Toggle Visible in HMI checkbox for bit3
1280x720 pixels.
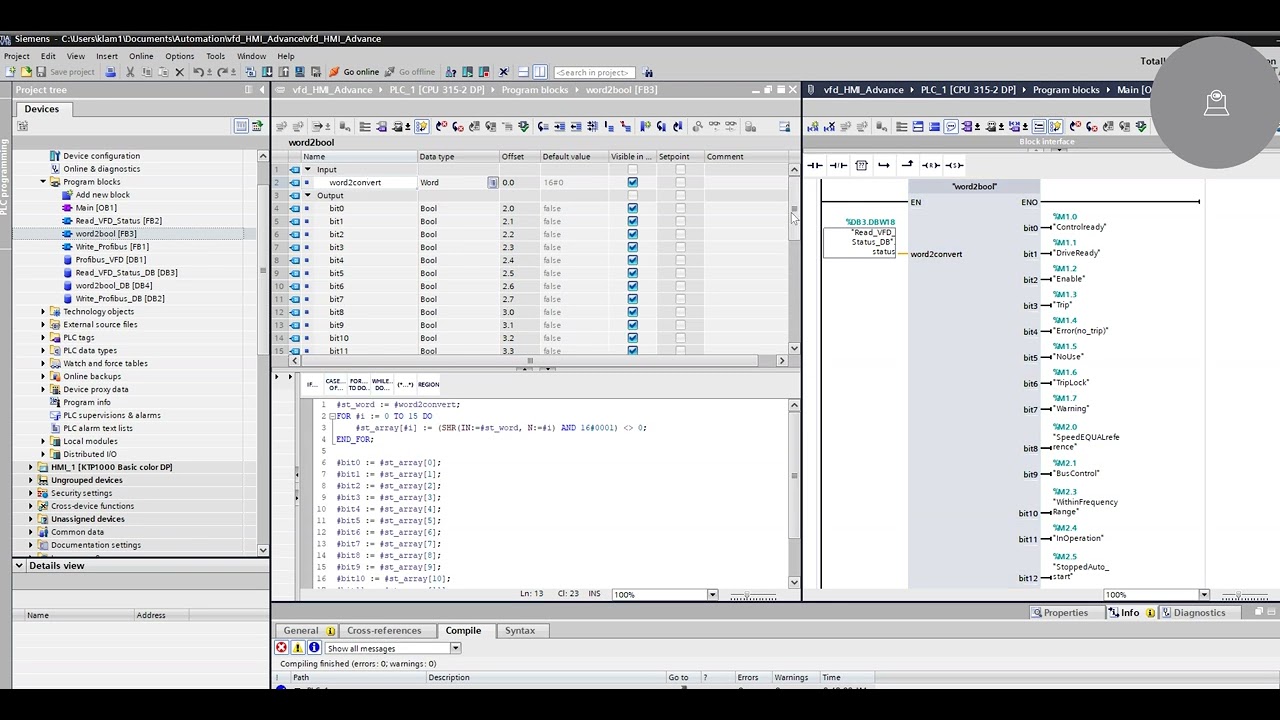click(632, 248)
